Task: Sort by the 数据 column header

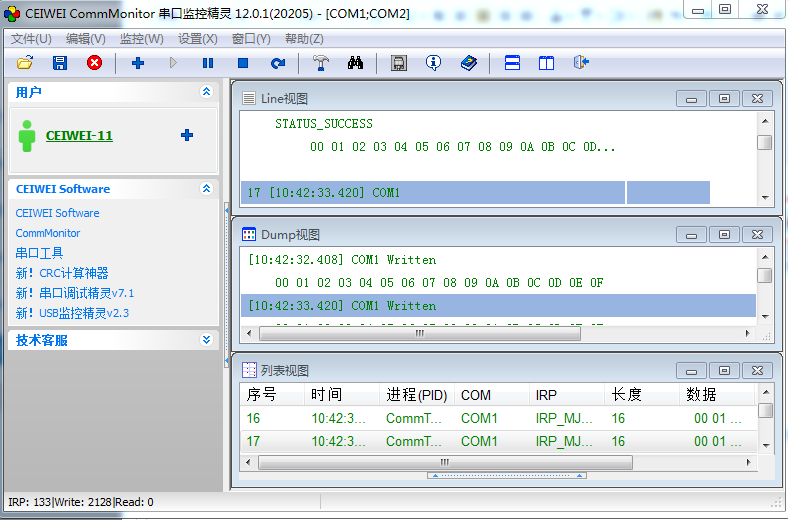Action: [717, 395]
